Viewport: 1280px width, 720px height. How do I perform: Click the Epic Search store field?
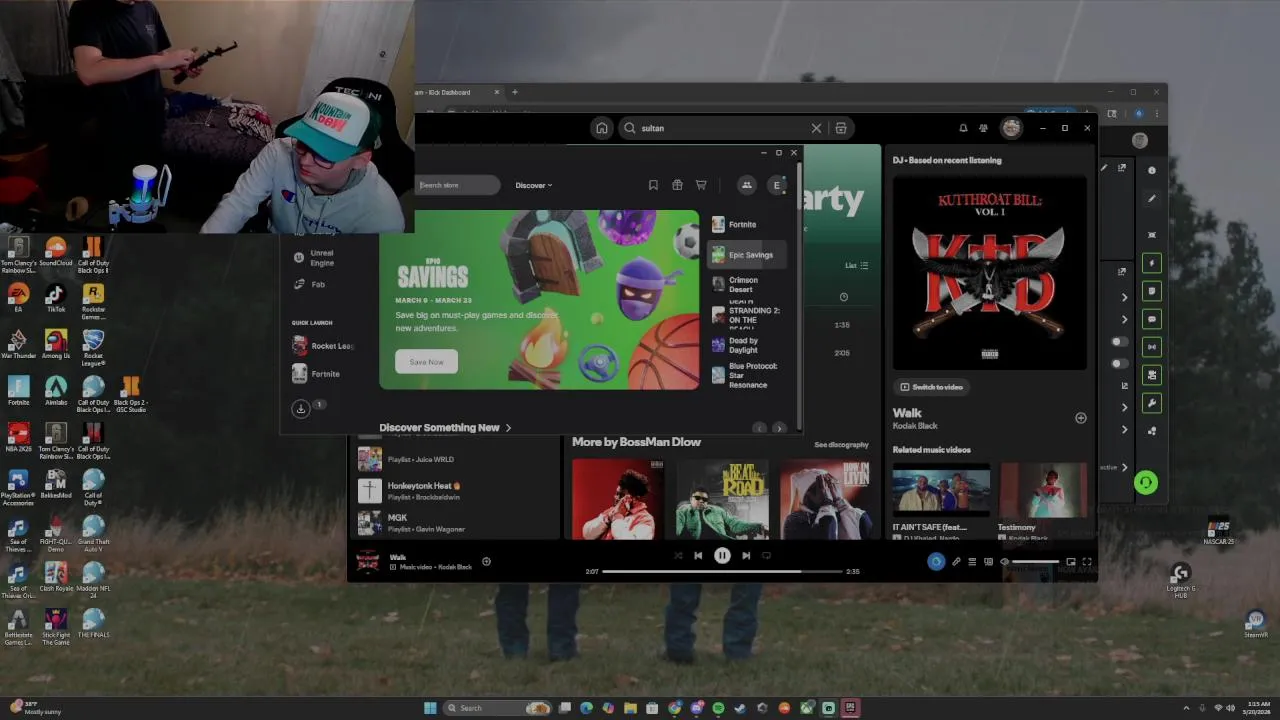tap(458, 185)
